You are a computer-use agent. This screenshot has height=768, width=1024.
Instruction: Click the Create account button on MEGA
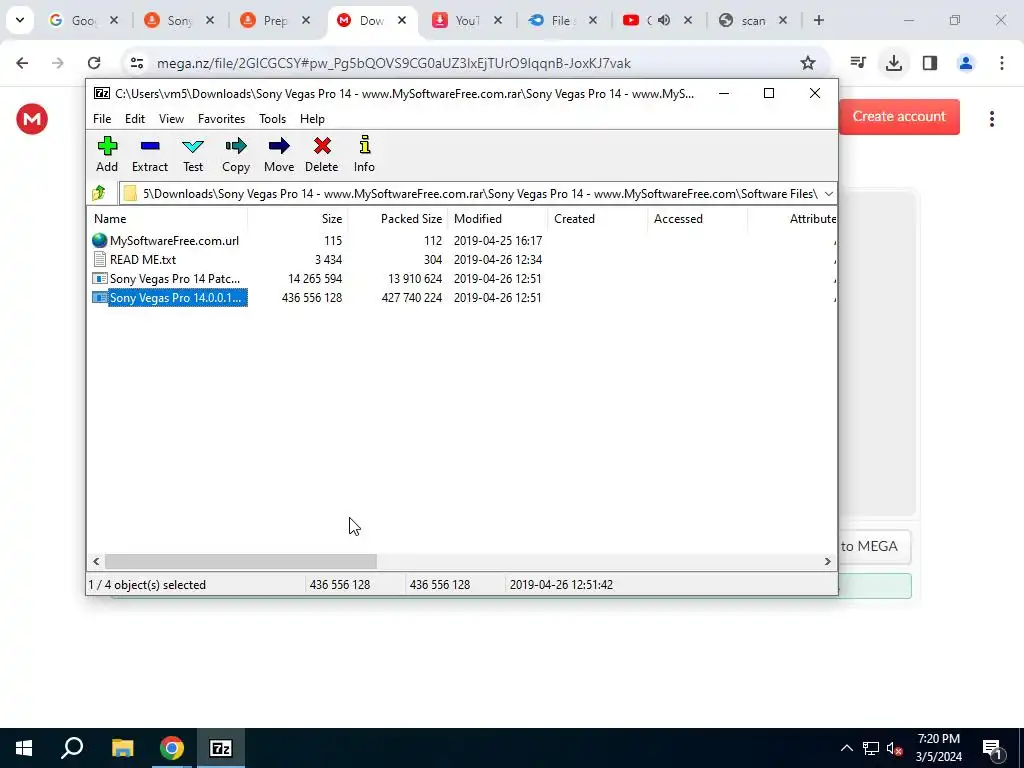[x=899, y=117]
